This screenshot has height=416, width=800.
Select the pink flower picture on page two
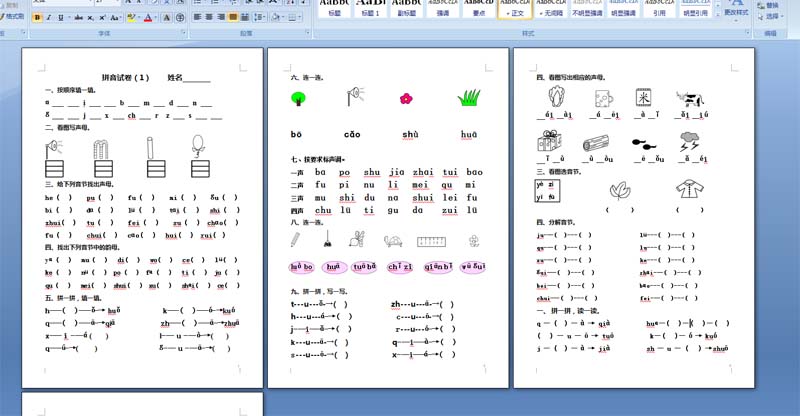[406, 98]
